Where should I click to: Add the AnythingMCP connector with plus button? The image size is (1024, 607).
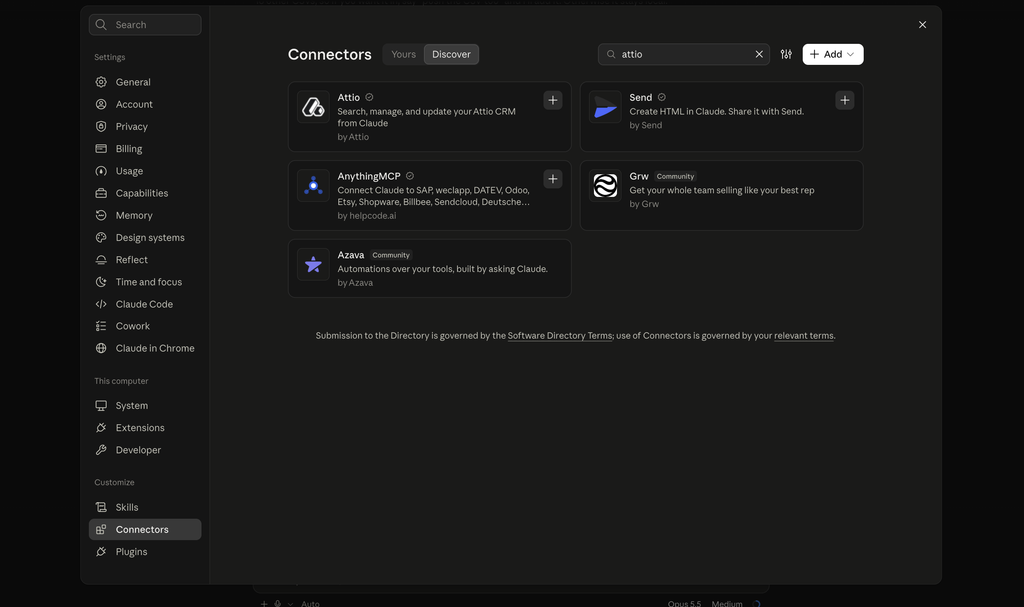pos(552,179)
